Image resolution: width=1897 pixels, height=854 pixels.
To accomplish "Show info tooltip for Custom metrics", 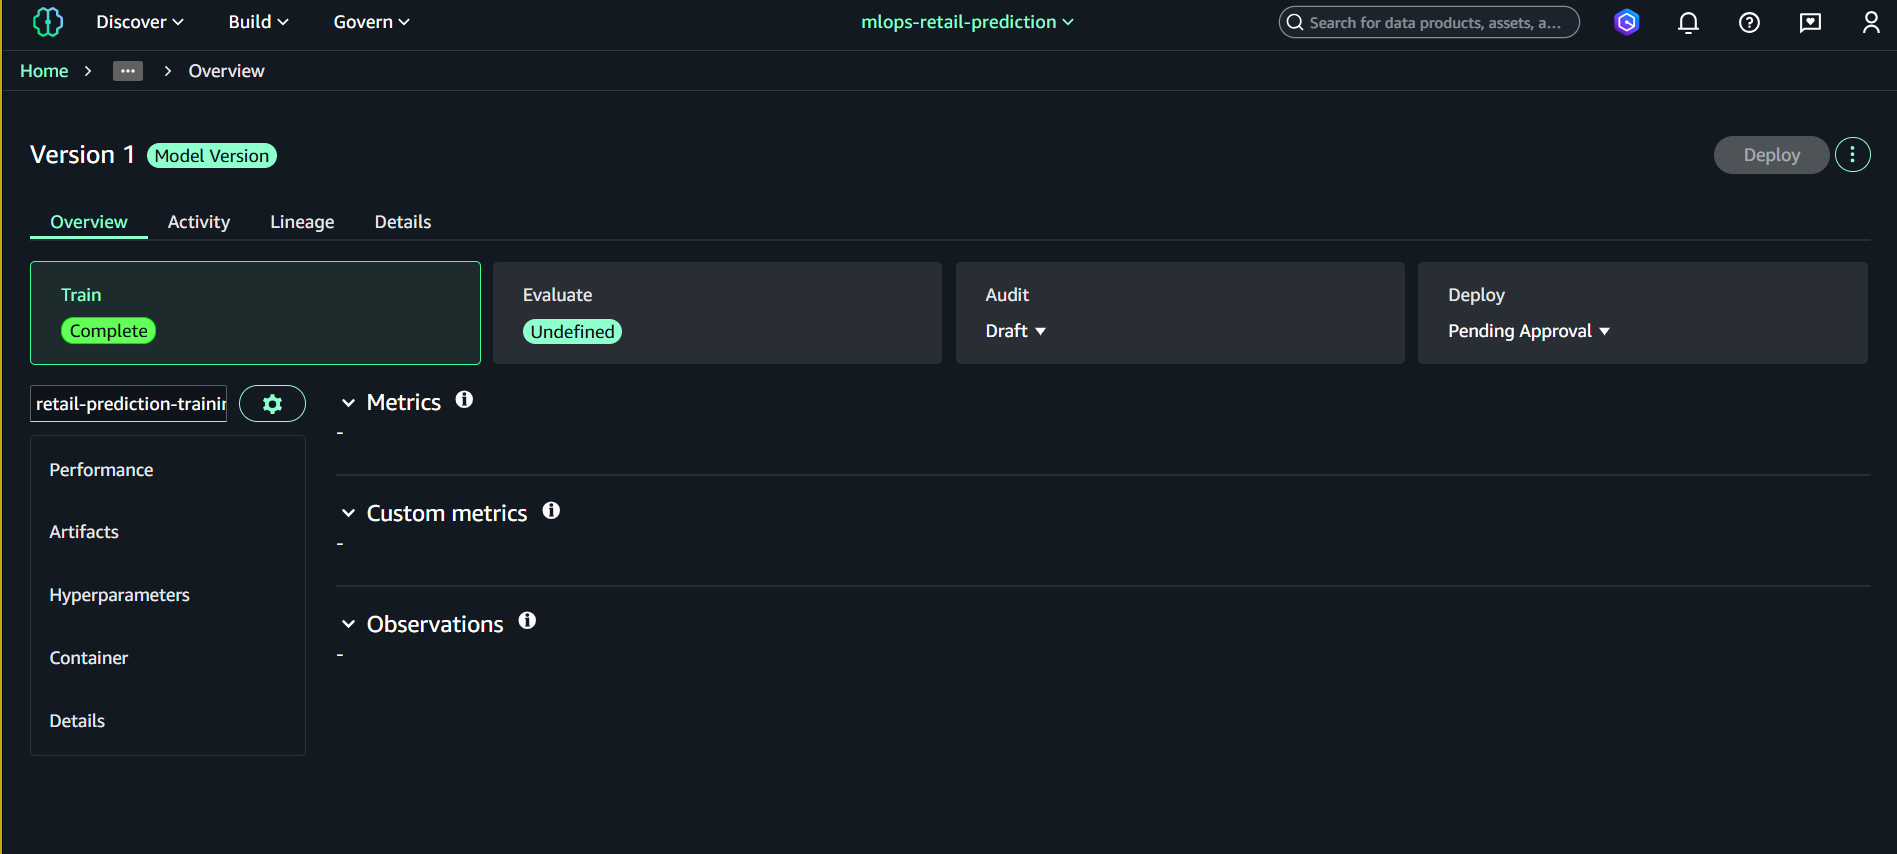I will [551, 511].
